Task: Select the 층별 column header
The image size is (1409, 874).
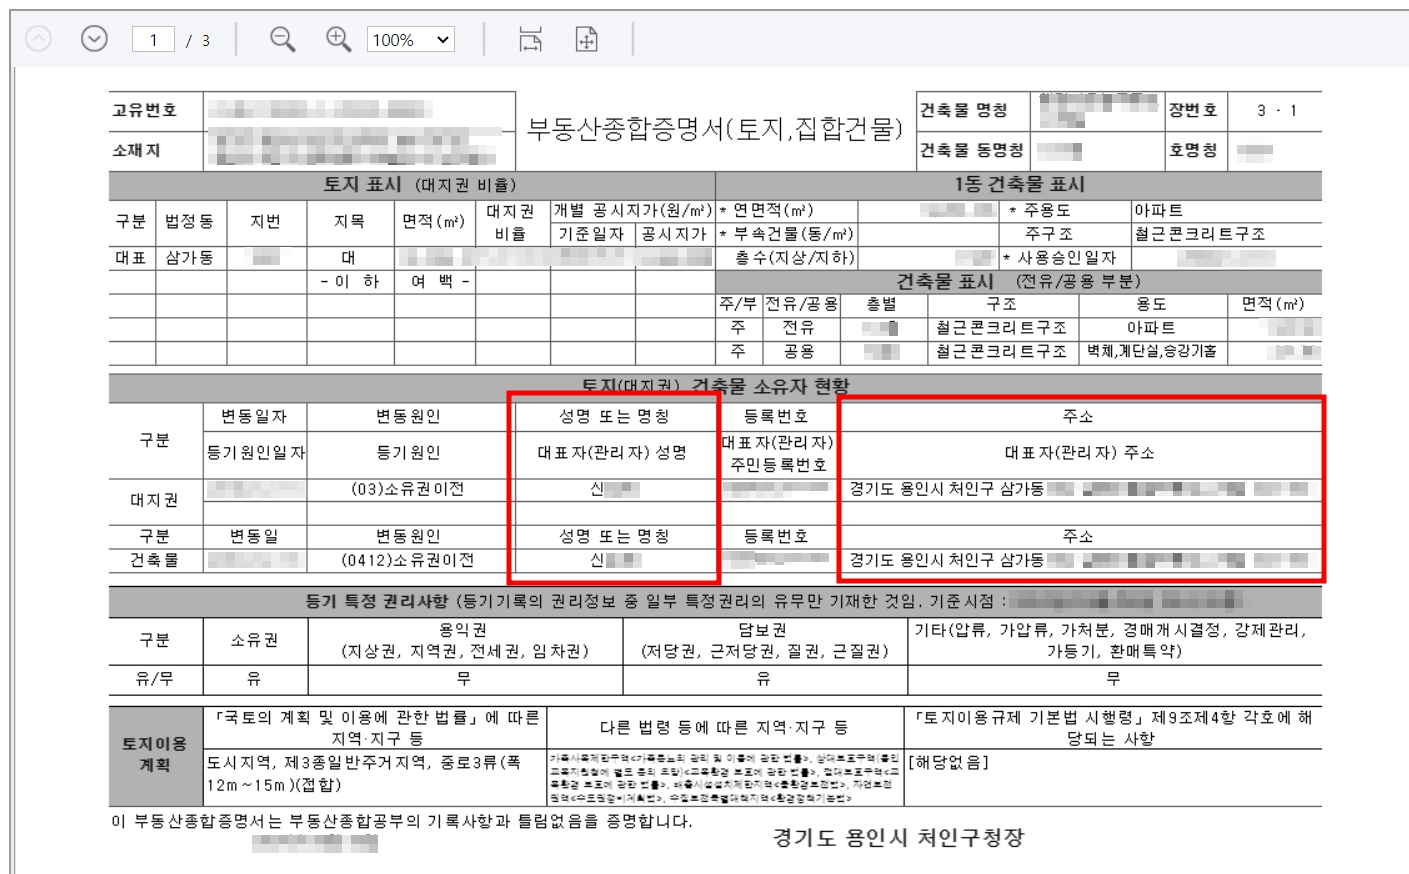Action: click(x=881, y=304)
